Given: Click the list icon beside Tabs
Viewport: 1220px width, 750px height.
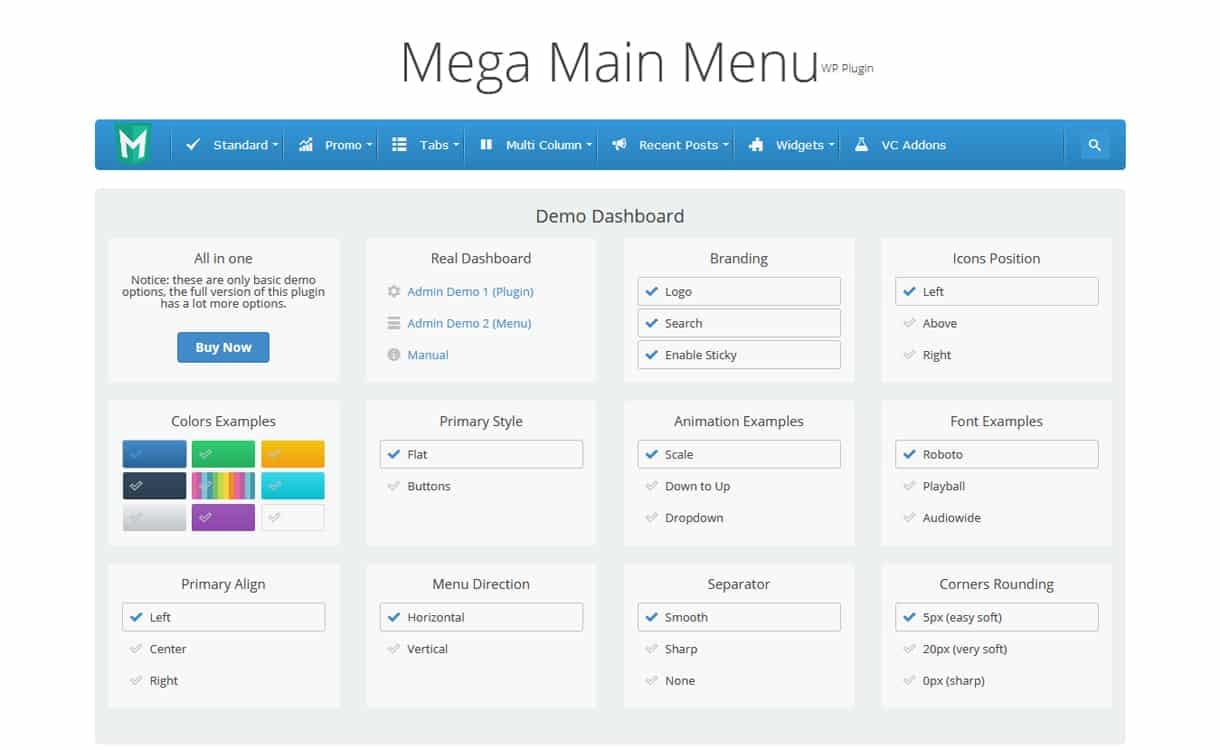Looking at the screenshot, I should pyautogui.click(x=399, y=145).
